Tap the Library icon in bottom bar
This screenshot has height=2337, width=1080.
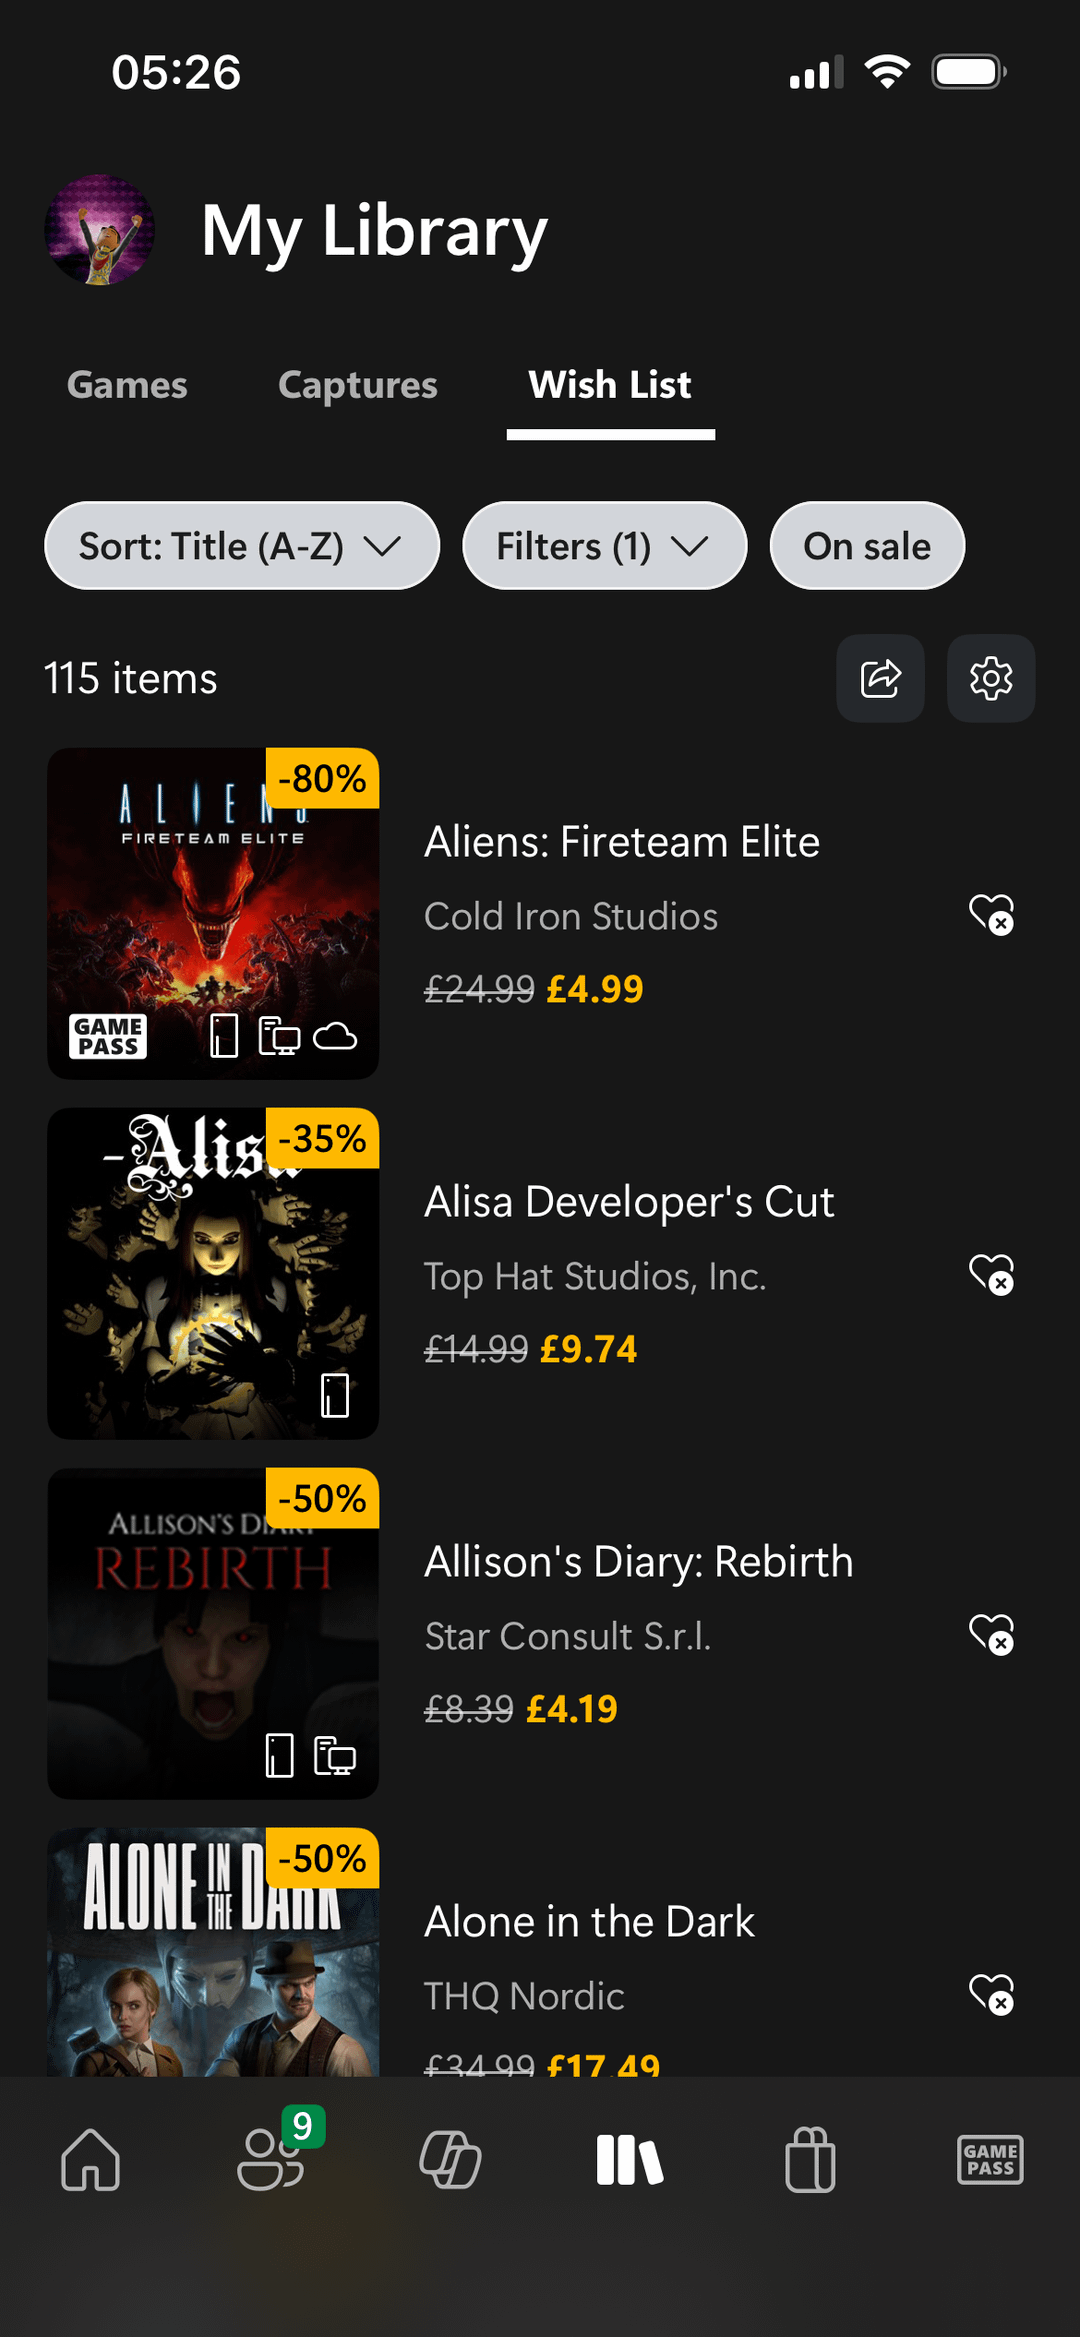pyautogui.click(x=630, y=2160)
